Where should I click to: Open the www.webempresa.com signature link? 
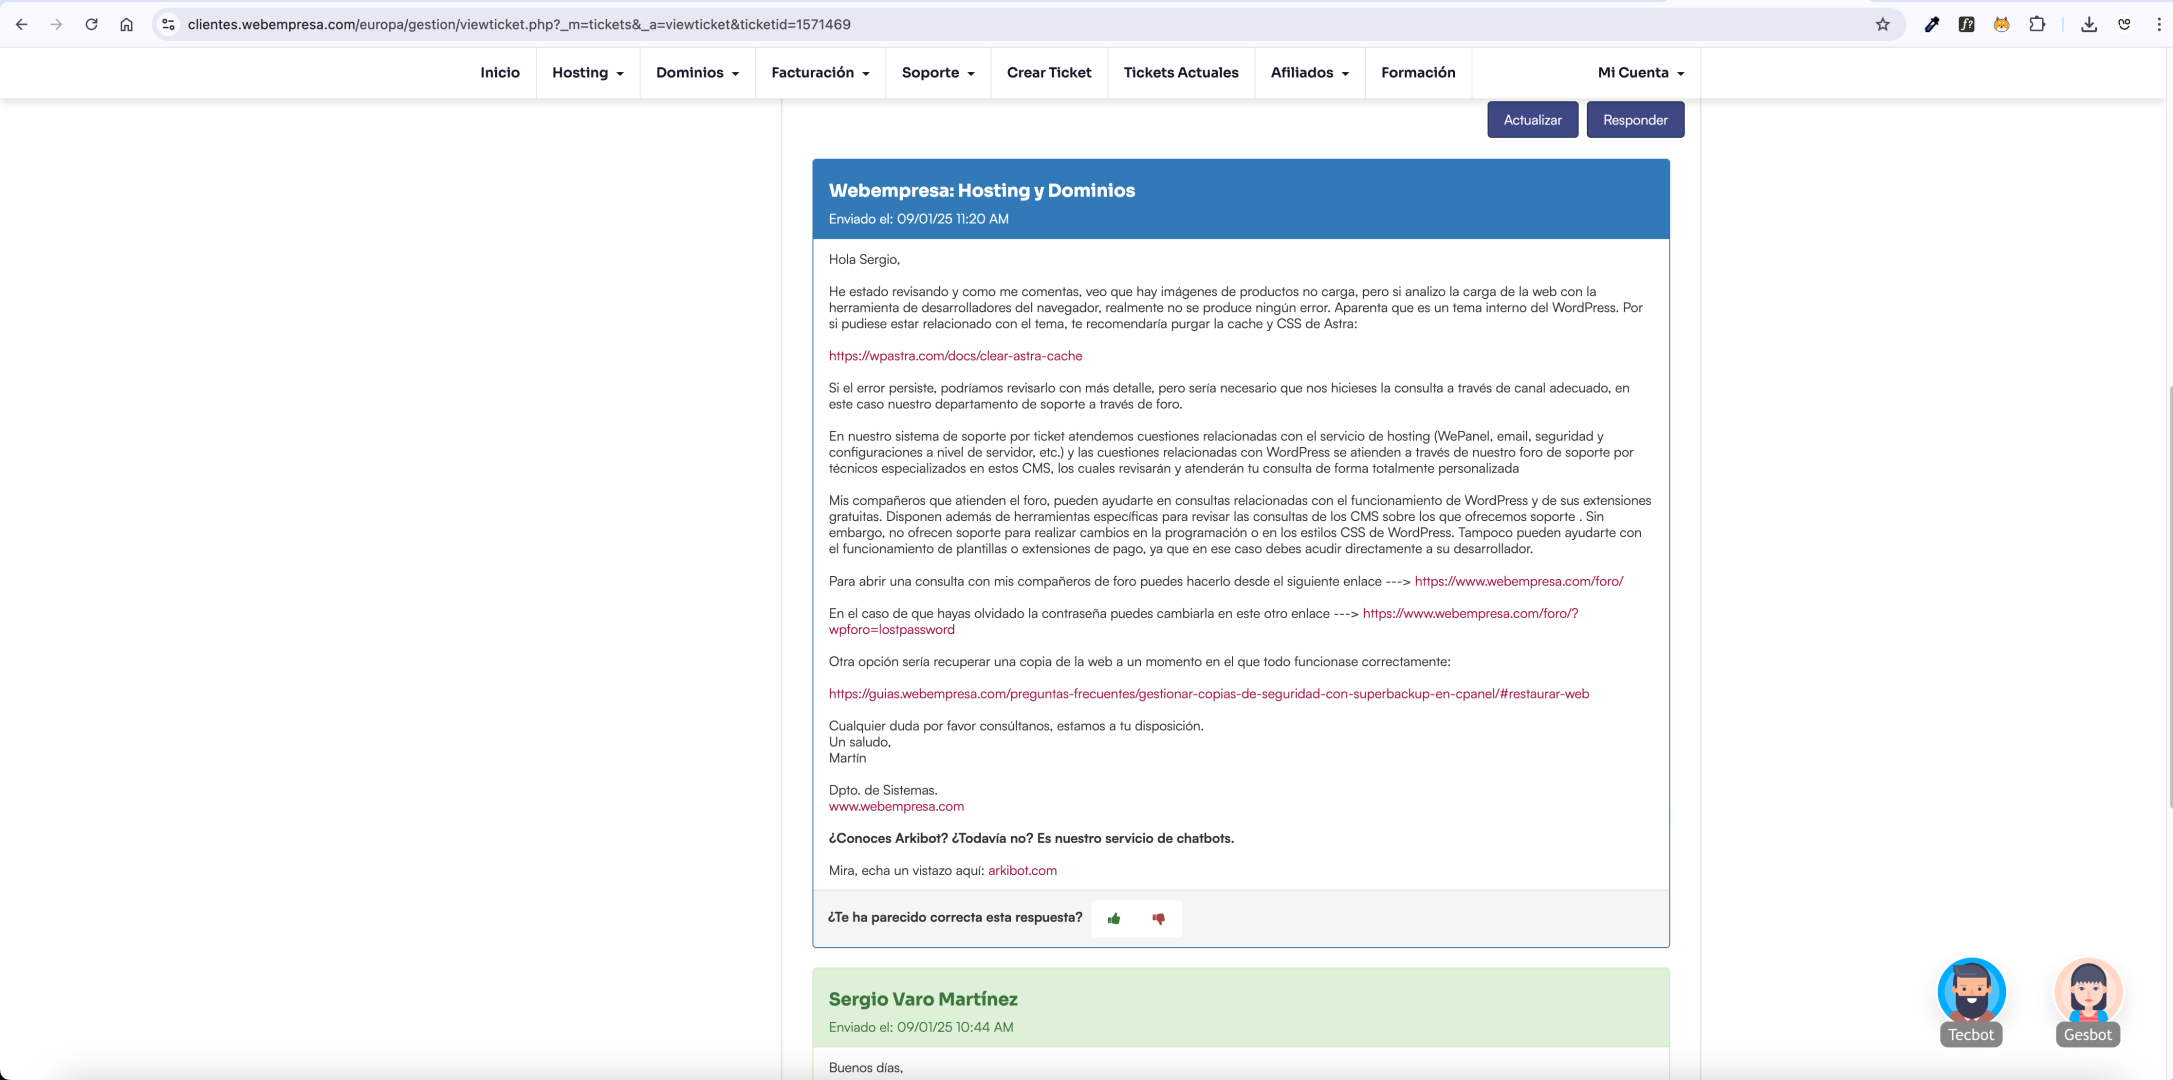[896, 806]
